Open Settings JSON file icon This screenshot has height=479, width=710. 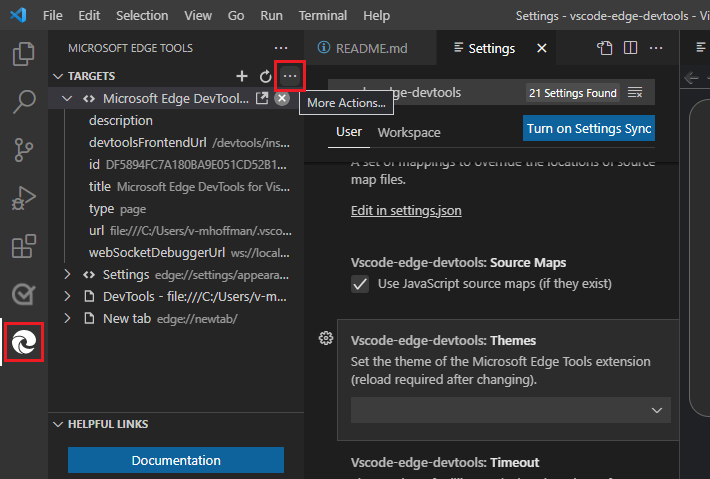(604, 48)
